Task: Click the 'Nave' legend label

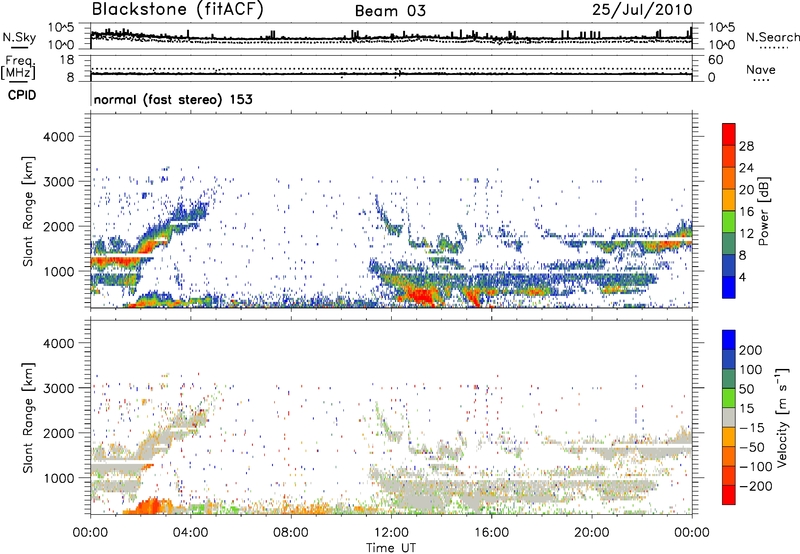Action: pyautogui.click(x=761, y=70)
